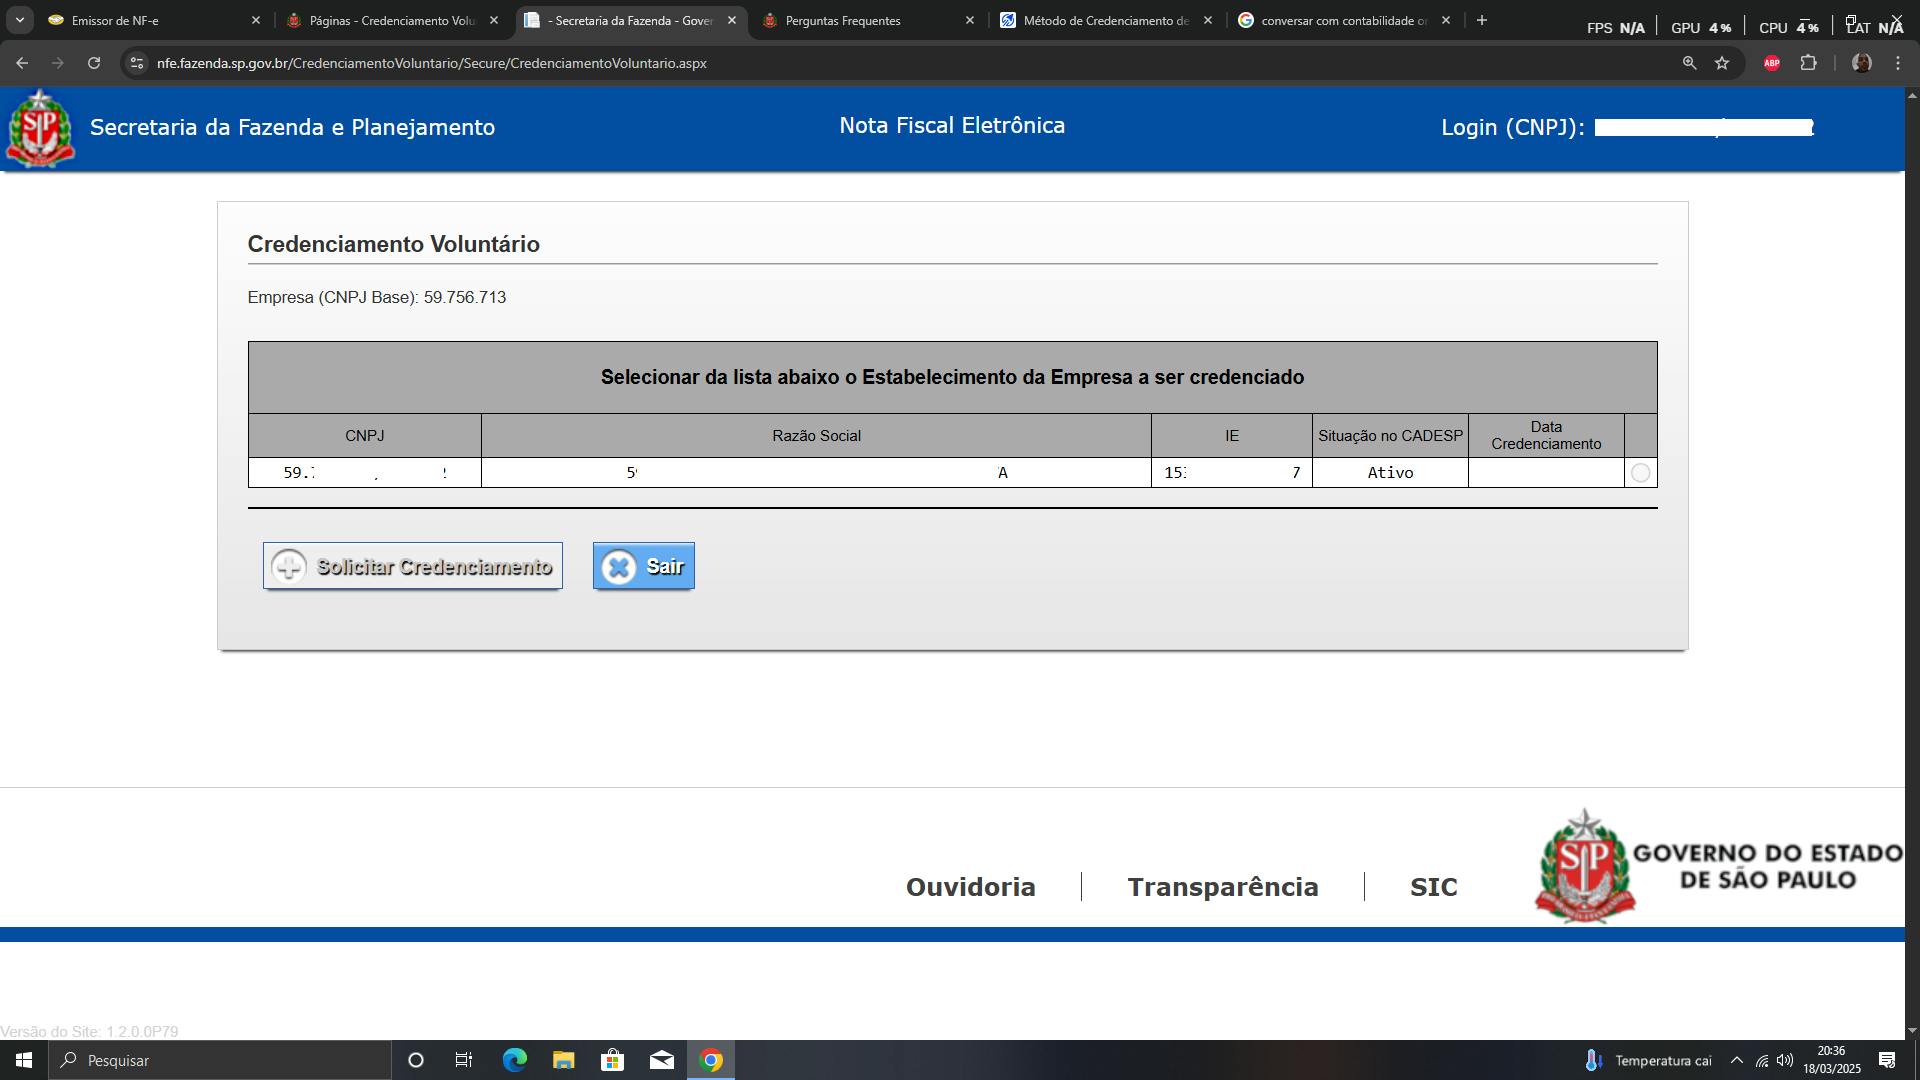
Task: Open the Chrome extensions puzzle icon
Action: [x=1808, y=63]
